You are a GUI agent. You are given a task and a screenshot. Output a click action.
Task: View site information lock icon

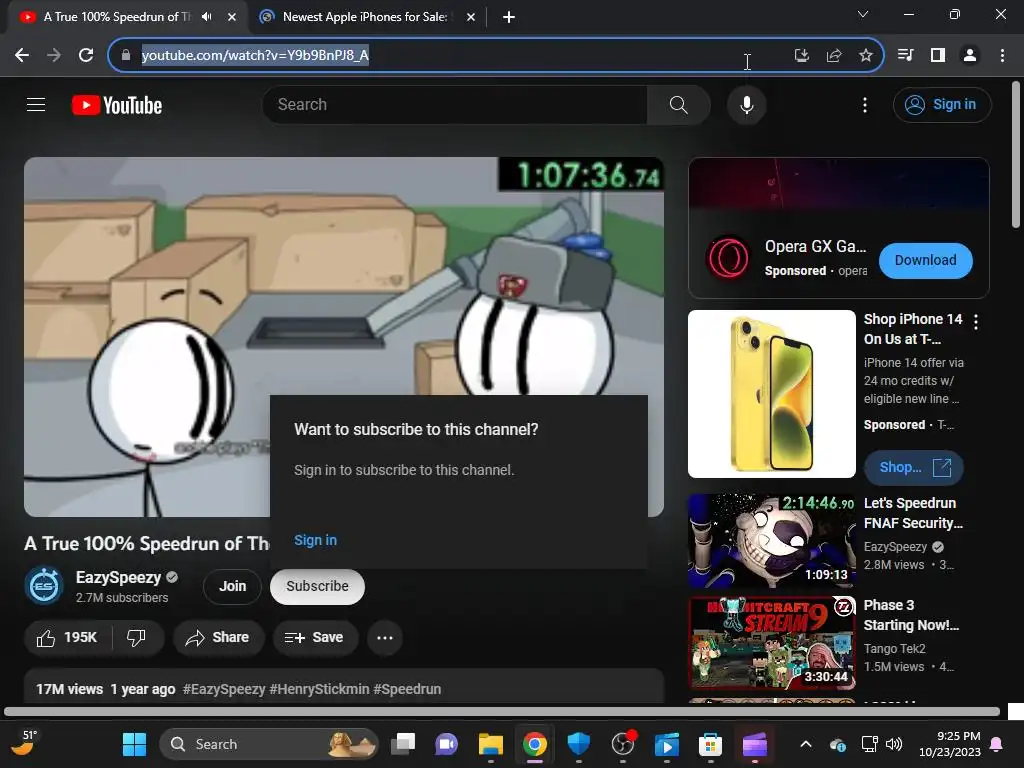click(125, 55)
